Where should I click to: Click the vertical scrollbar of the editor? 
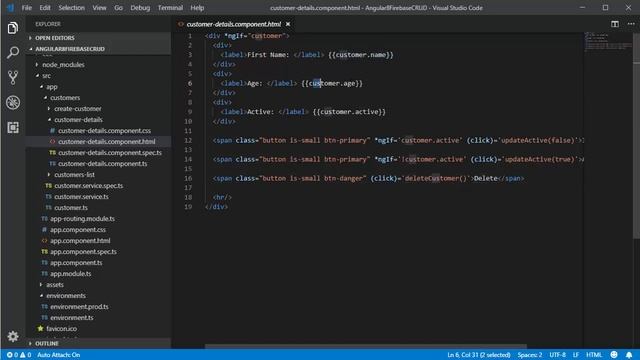tap(636, 135)
